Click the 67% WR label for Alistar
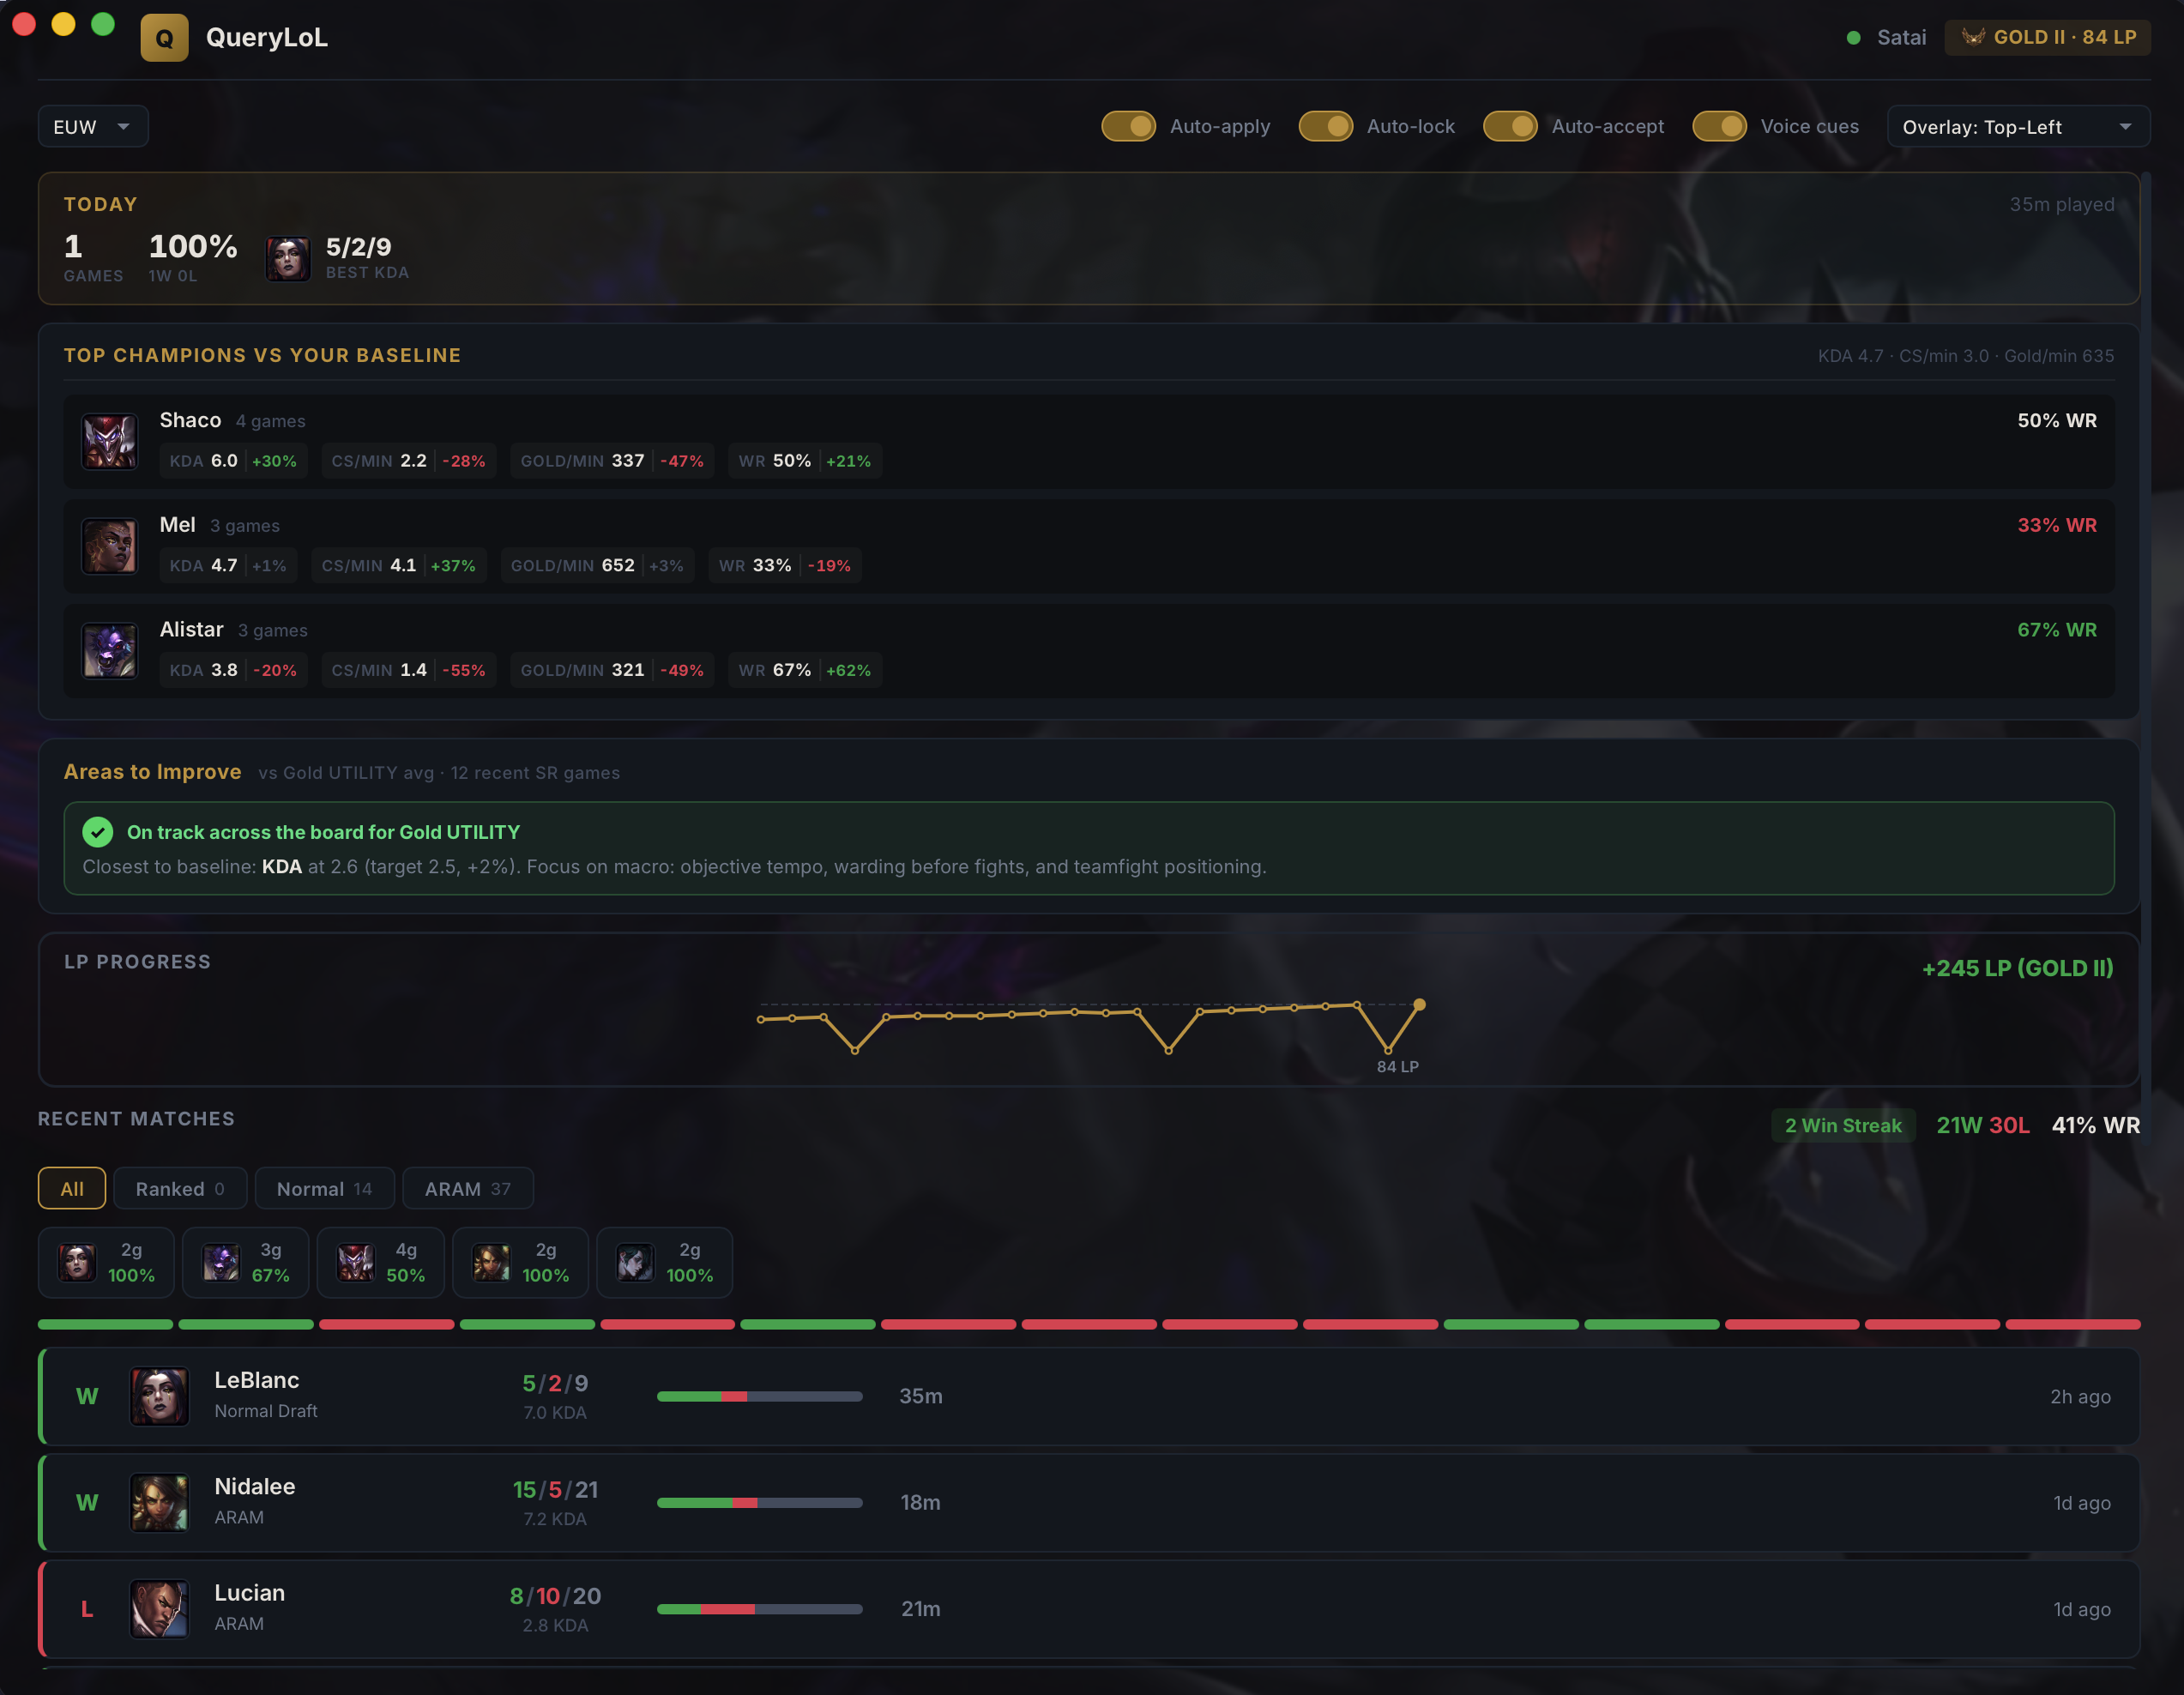 2057,630
